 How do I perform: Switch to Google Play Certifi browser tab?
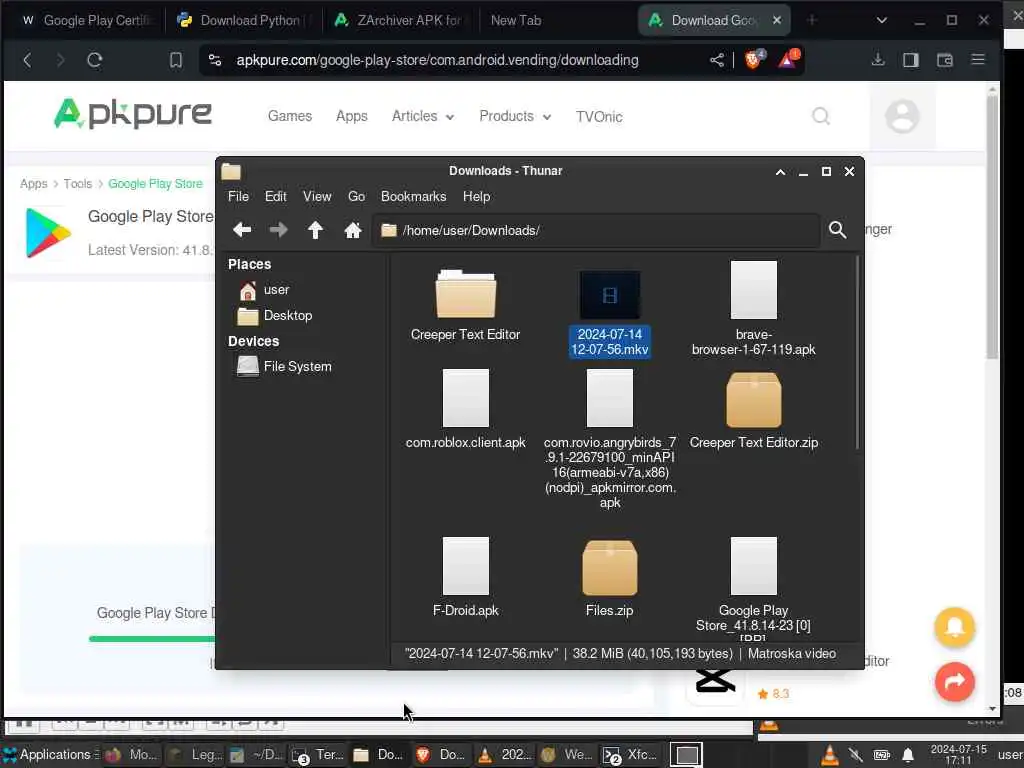coord(85,20)
